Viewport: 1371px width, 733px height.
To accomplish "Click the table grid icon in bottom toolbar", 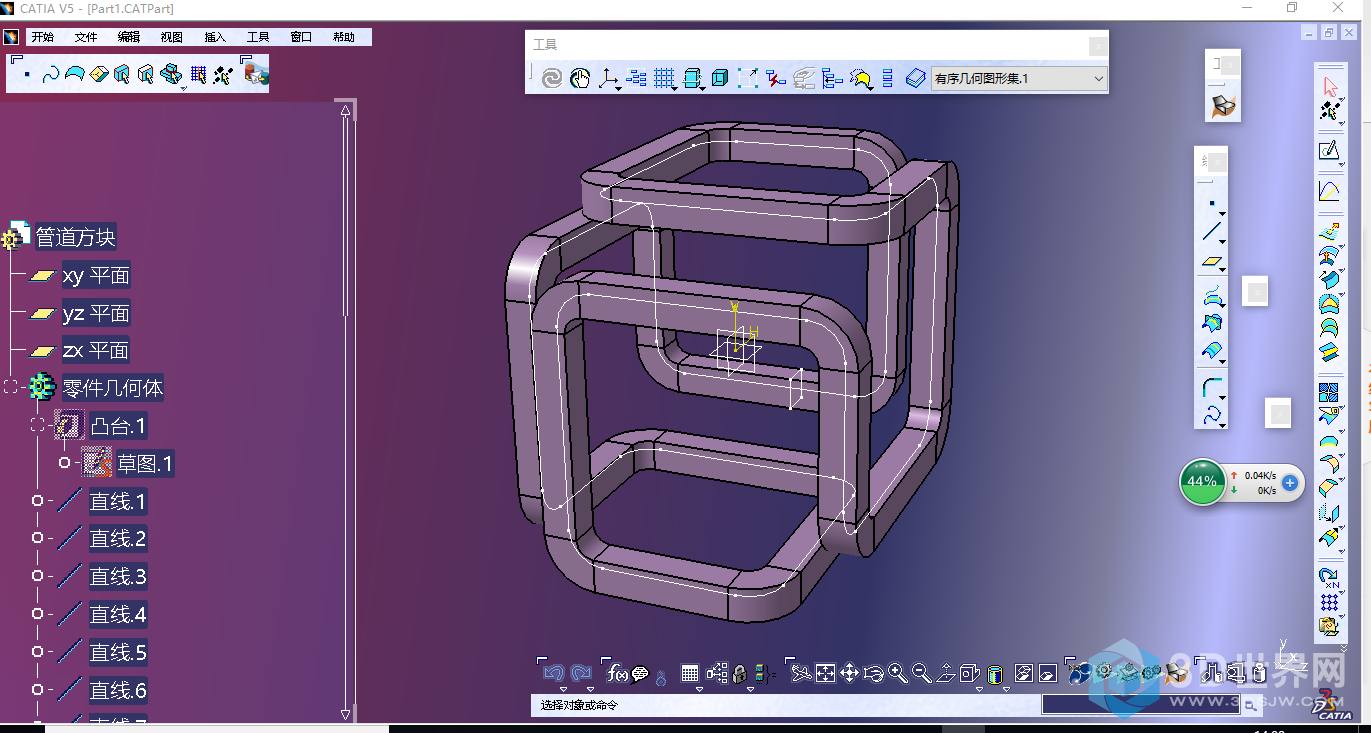I will (x=690, y=674).
